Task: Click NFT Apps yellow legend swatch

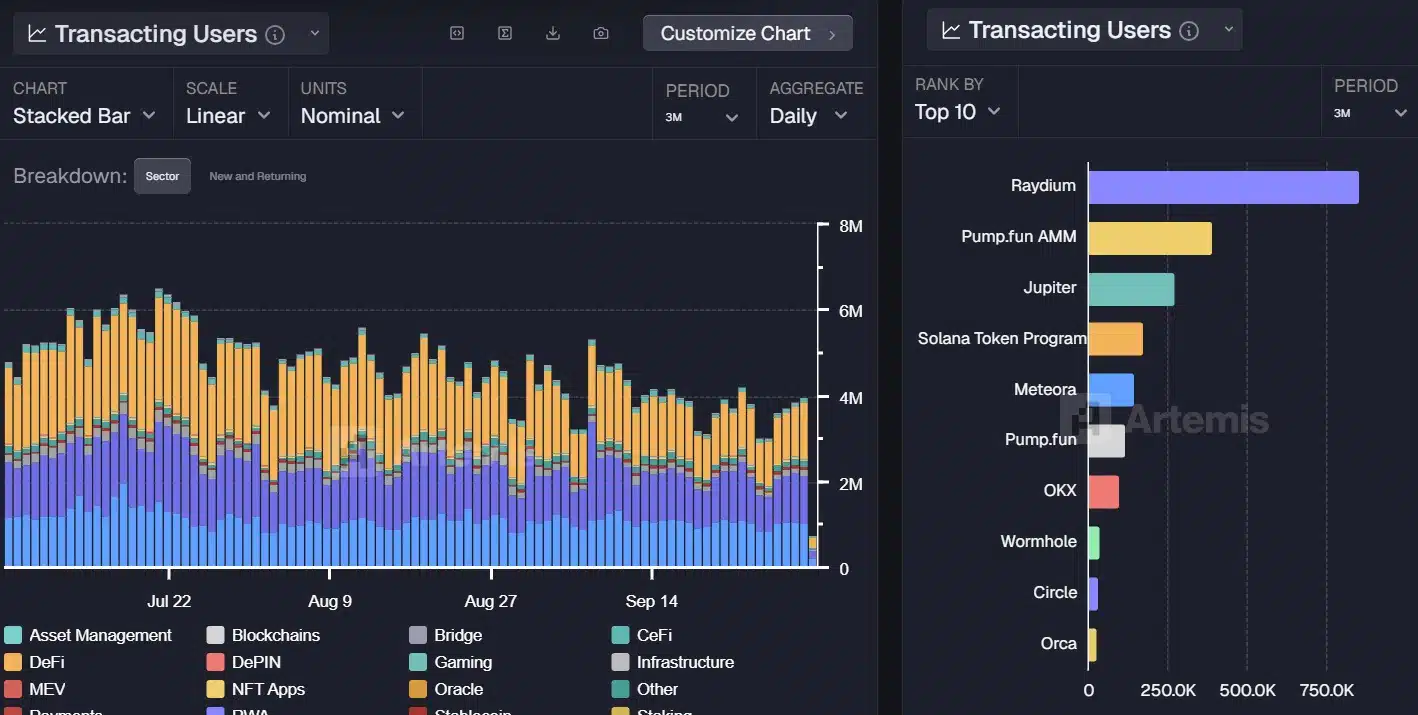Action: (215, 689)
